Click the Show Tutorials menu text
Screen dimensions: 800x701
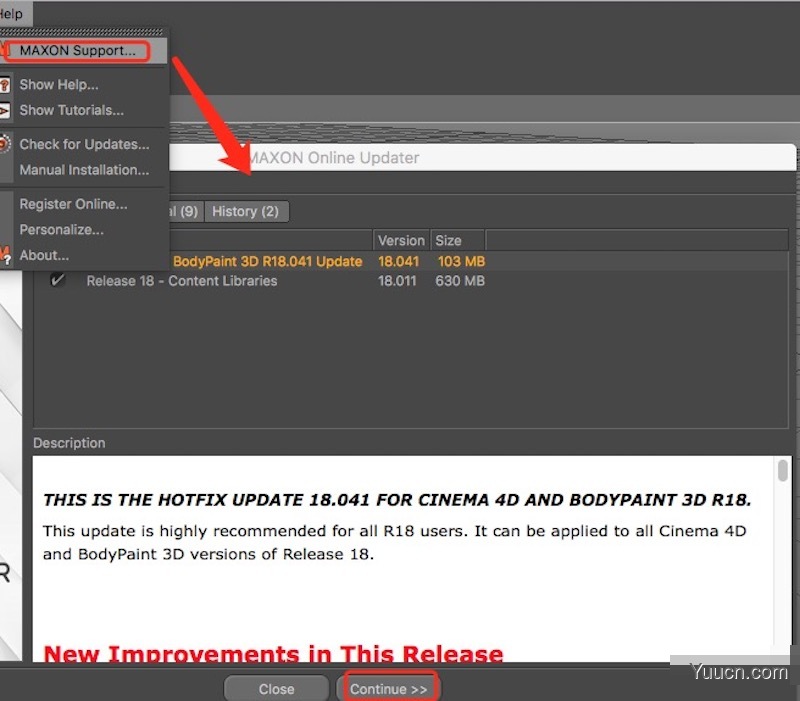click(72, 110)
